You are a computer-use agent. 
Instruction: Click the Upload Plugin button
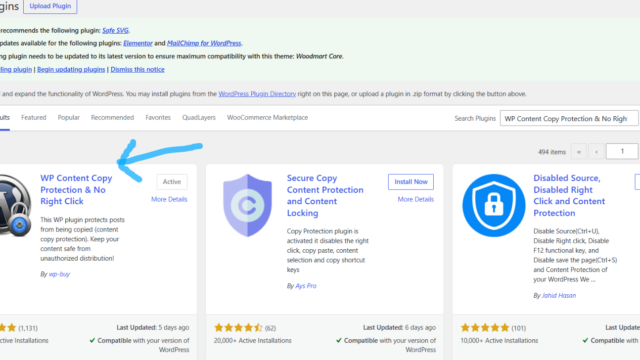coord(50,6)
